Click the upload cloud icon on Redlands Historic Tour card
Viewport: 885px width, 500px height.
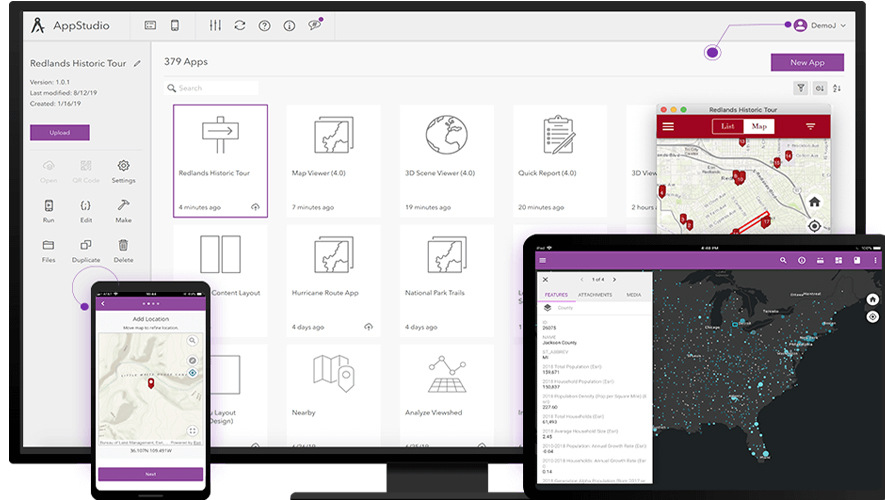(255, 207)
